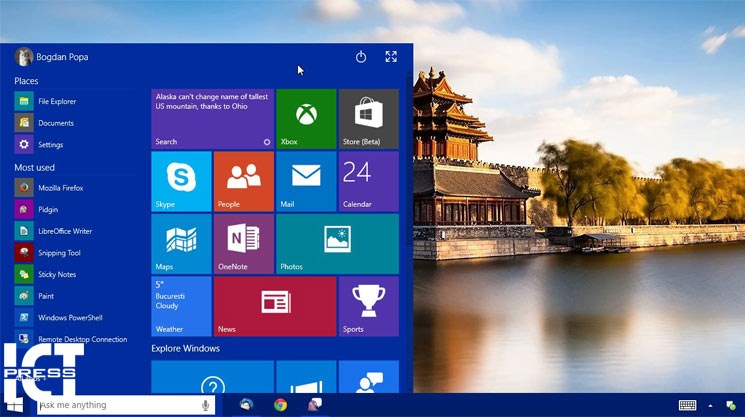Viewport: 745px width, 417px height.
Task: Open Settings from Places list
Action: click(50, 145)
